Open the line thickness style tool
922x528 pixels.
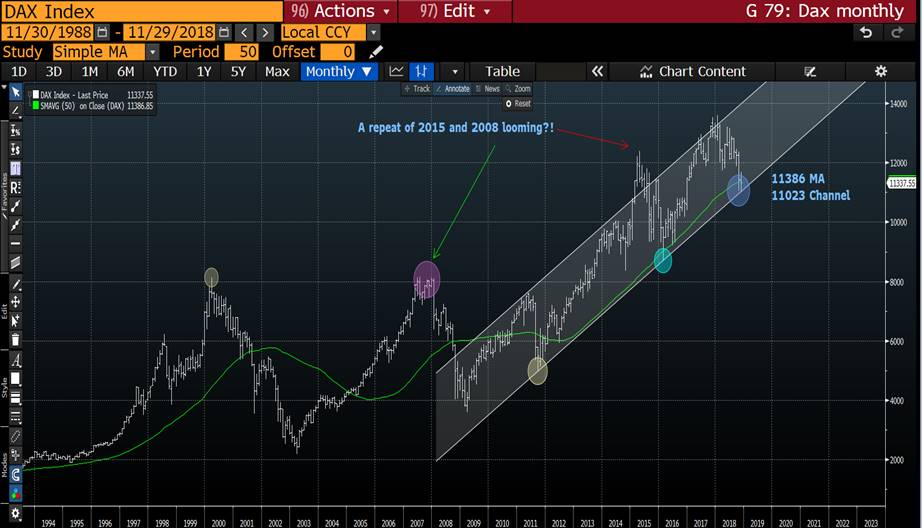(x=15, y=398)
